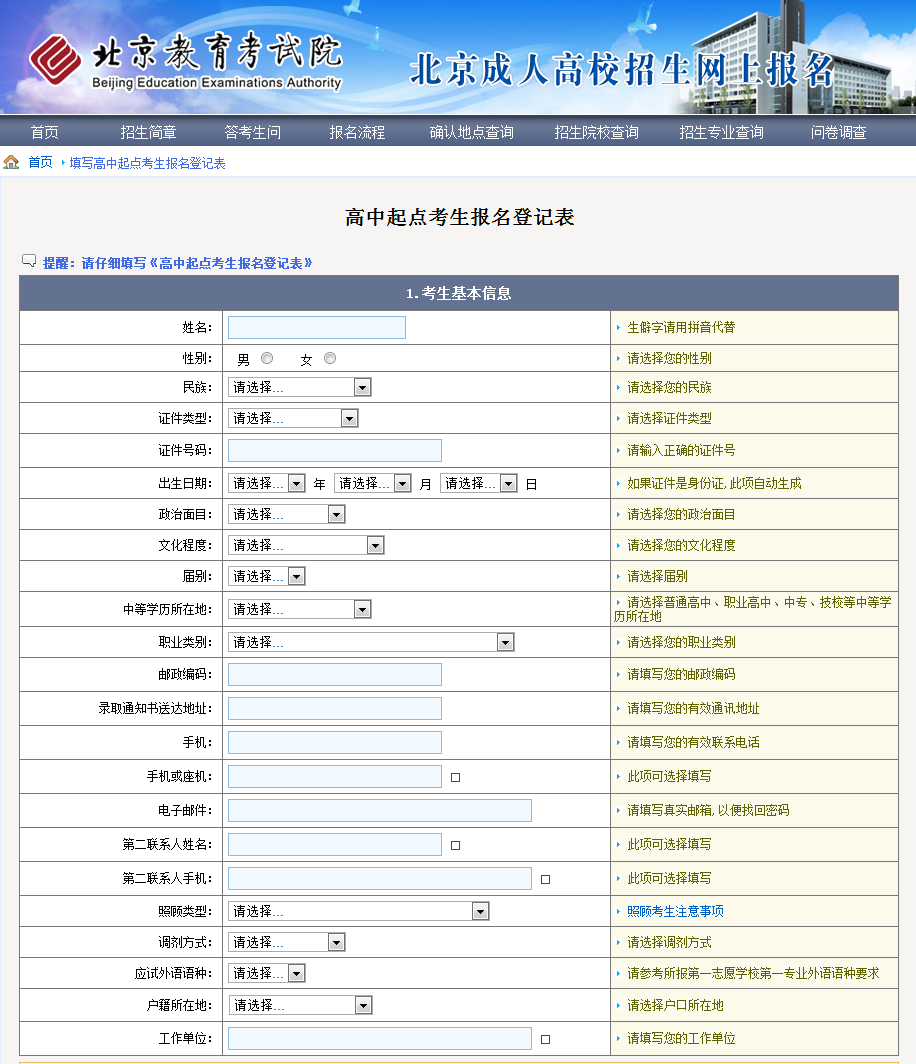
Task: Focus the 姓名 input field
Action: 317,327
